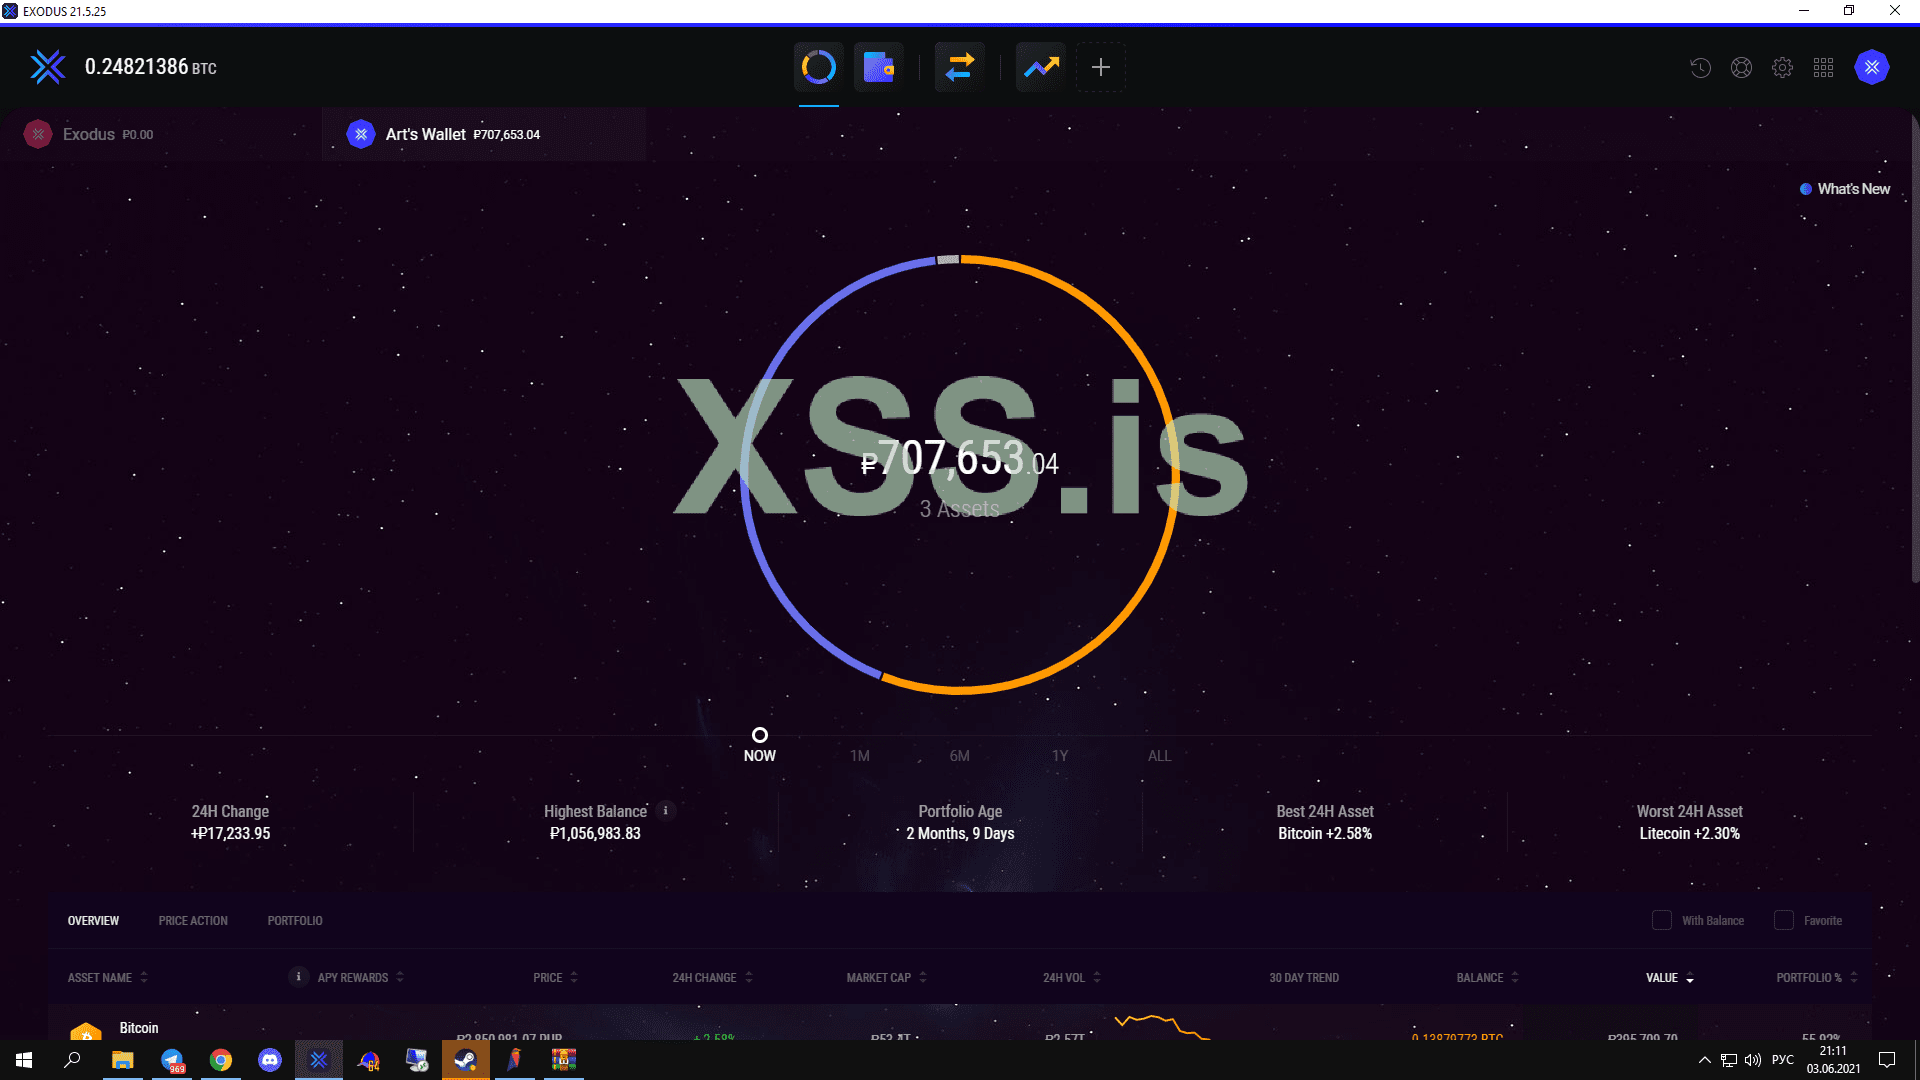Open the Help lifebuoy icon

click(1741, 68)
